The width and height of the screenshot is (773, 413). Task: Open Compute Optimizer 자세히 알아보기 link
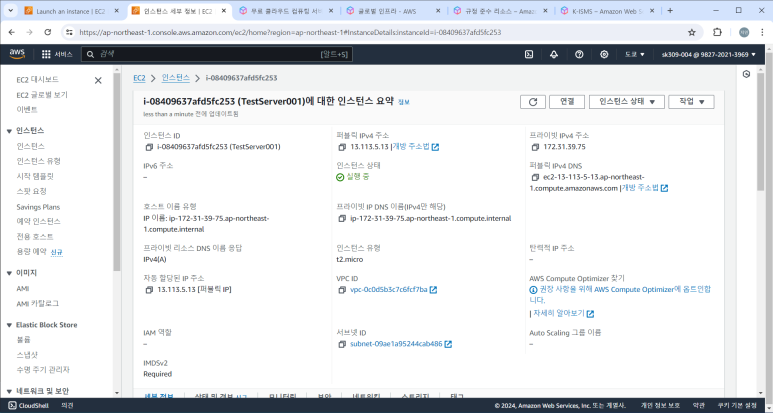pyautogui.click(x=563, y=313)
